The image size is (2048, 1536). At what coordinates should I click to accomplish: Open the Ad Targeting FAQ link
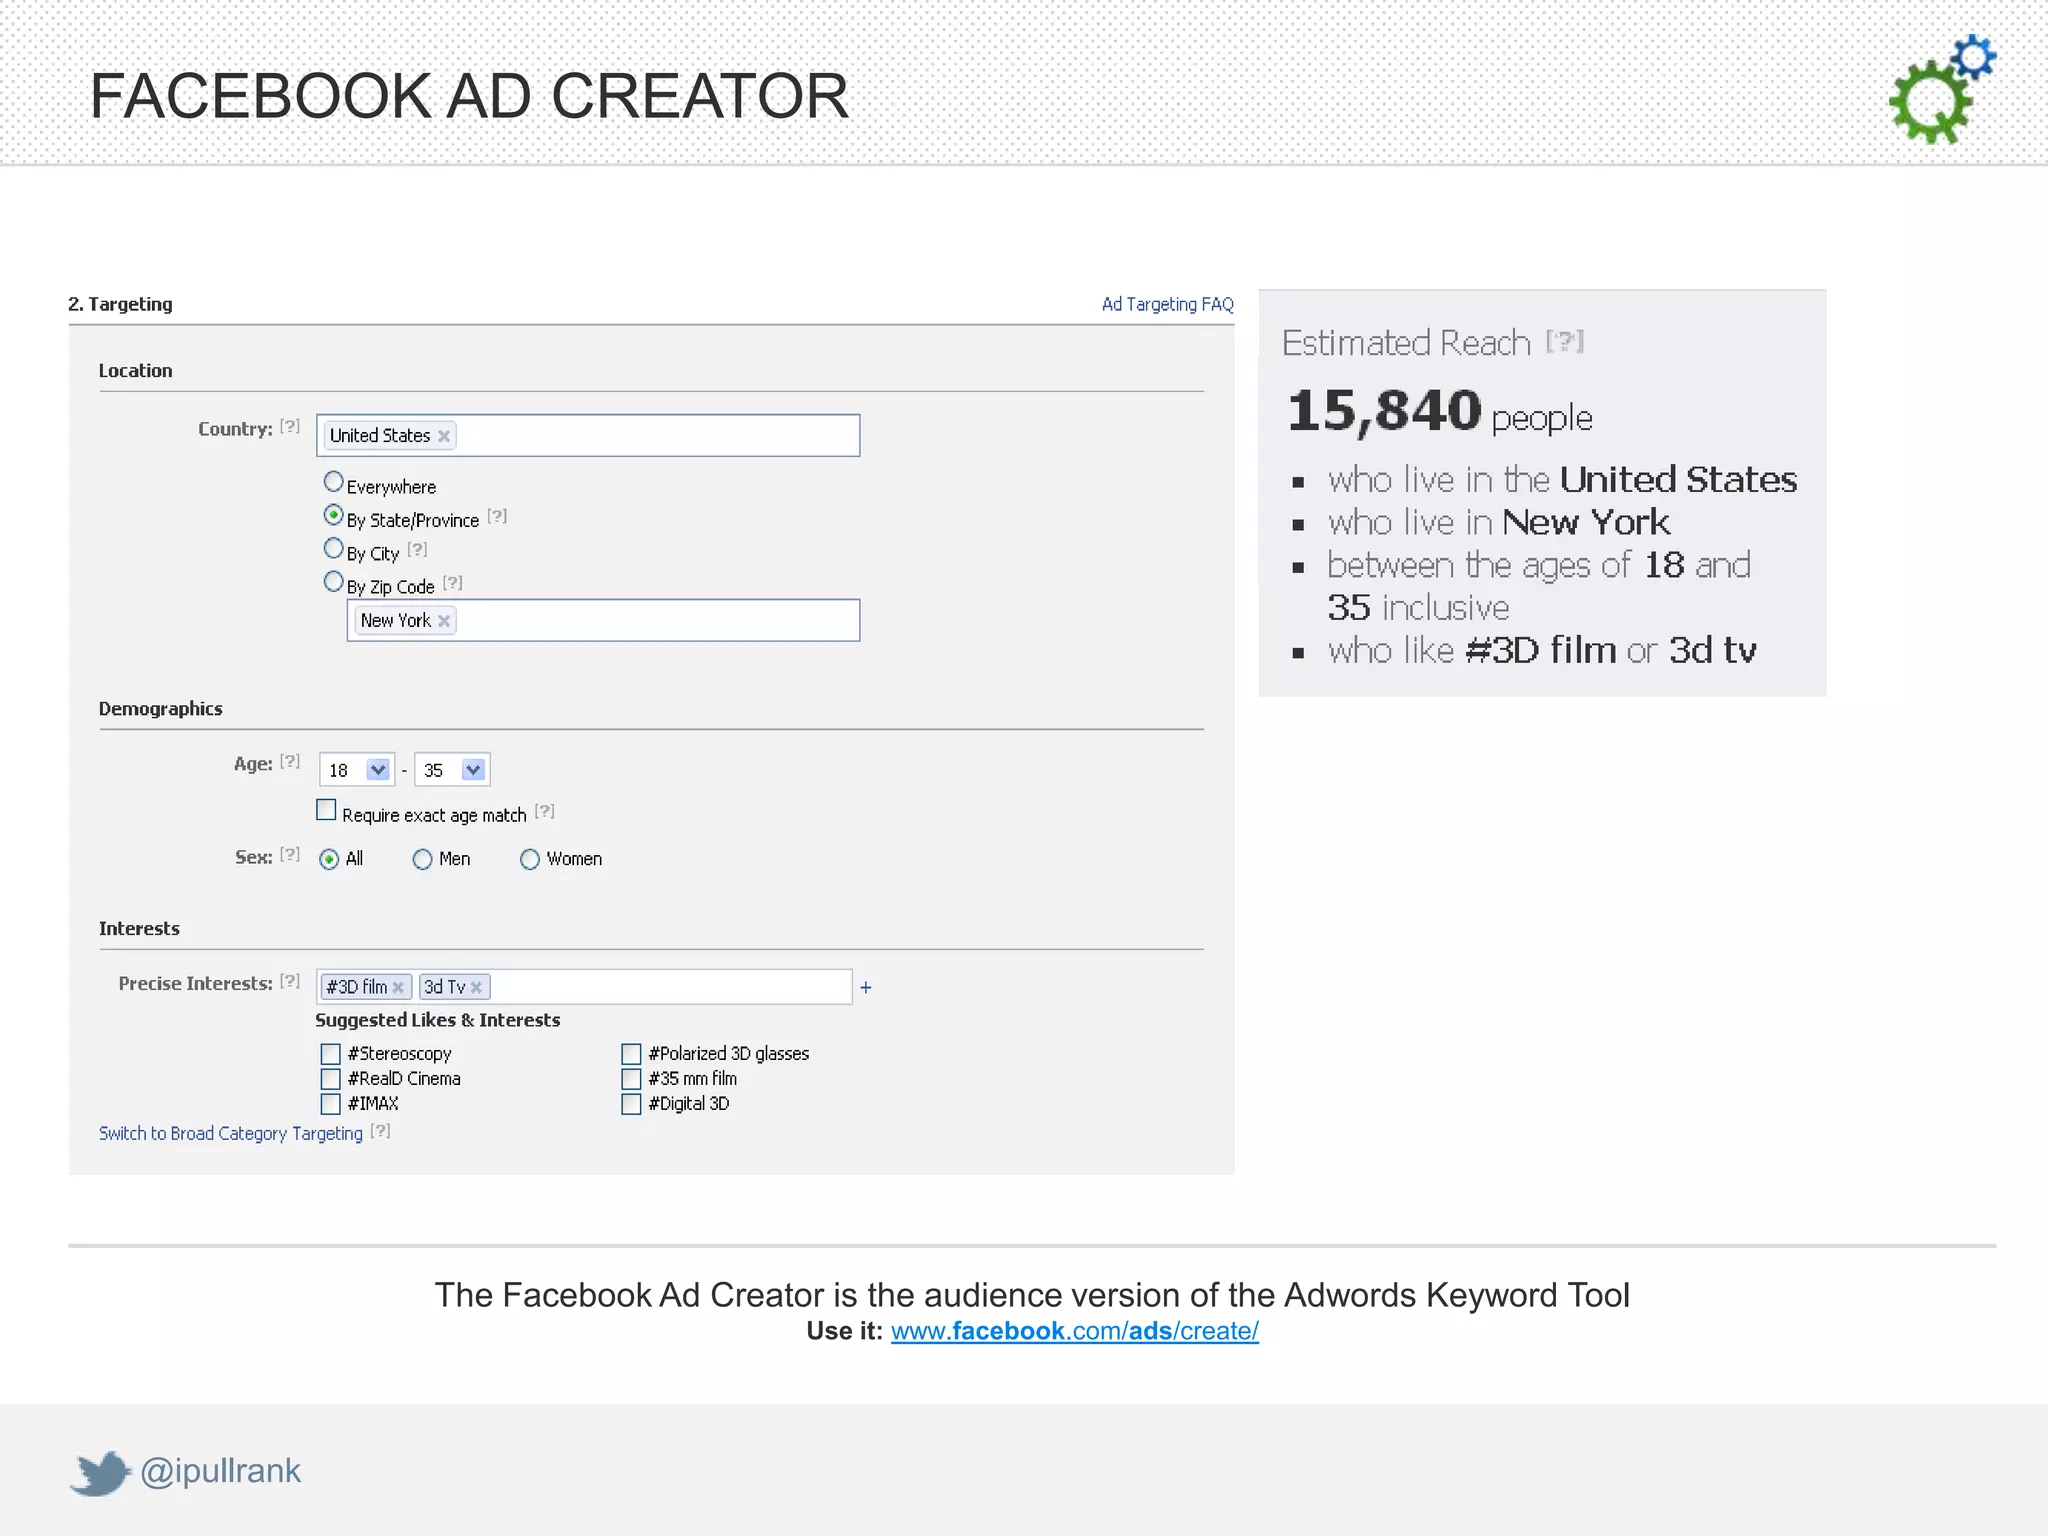(1168, 304)
